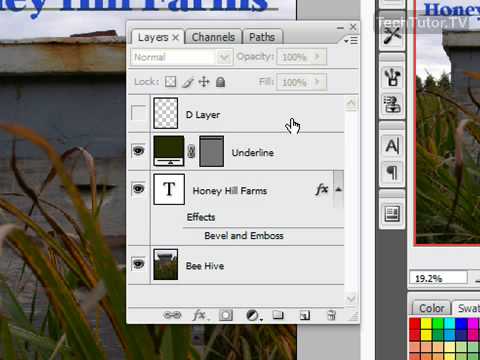
Task: Select the Underline vector mask thumbnail
Action: pyautogui.click(x=211, y=151)
